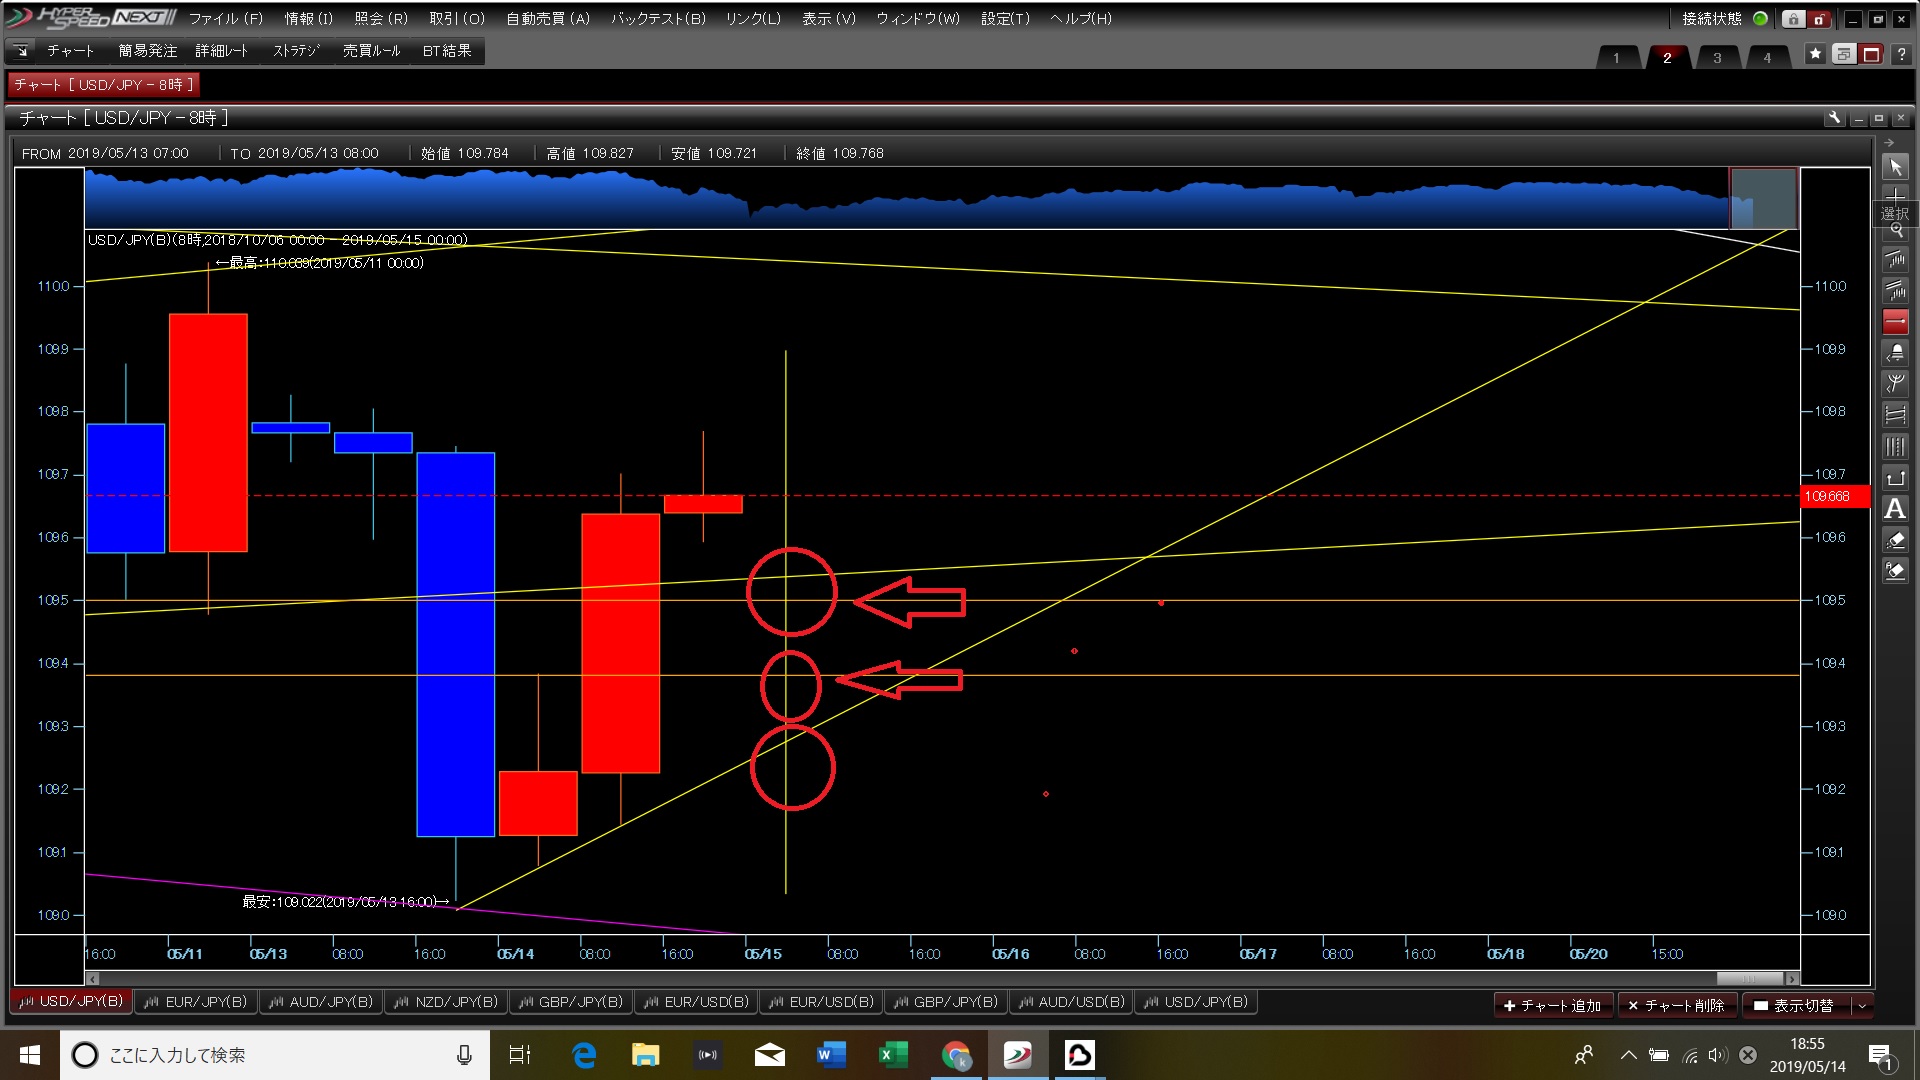The image size is (1920, 1080).
Task: Expand the 表示切替 dropdown arrow
Action: click(1862, 1005)
